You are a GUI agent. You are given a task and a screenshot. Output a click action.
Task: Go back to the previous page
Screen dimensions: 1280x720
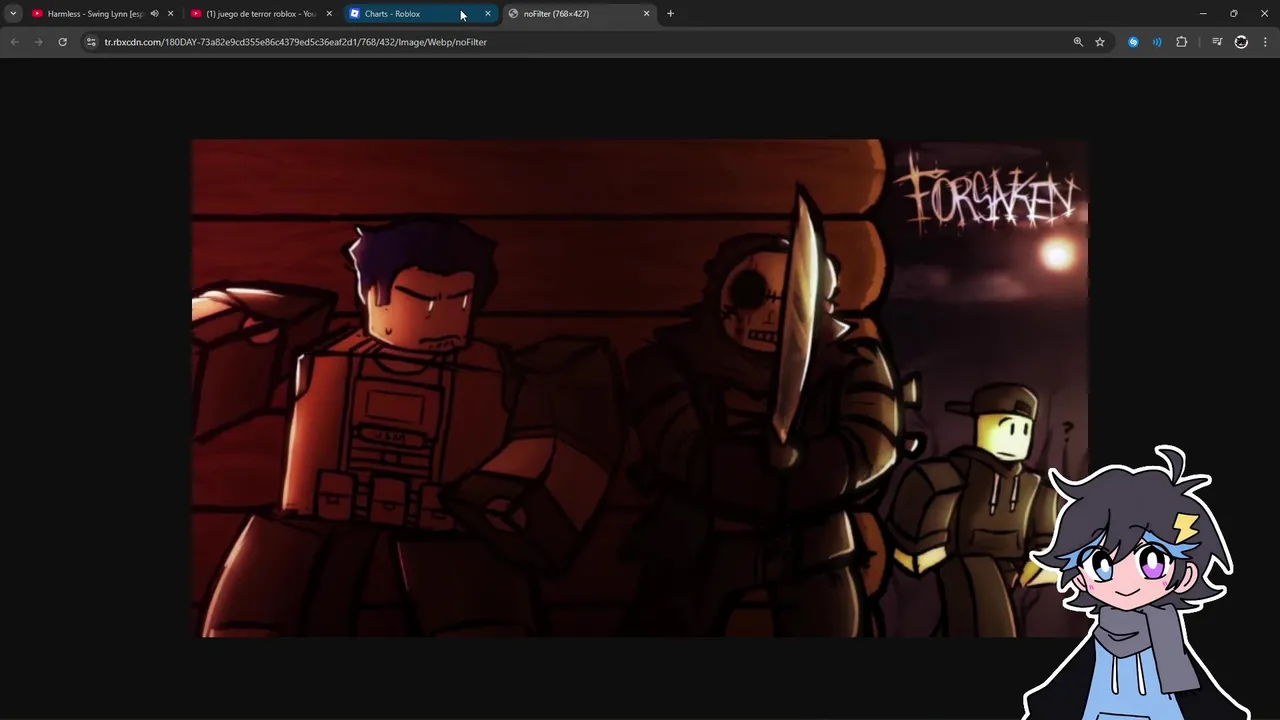(14, 42)
